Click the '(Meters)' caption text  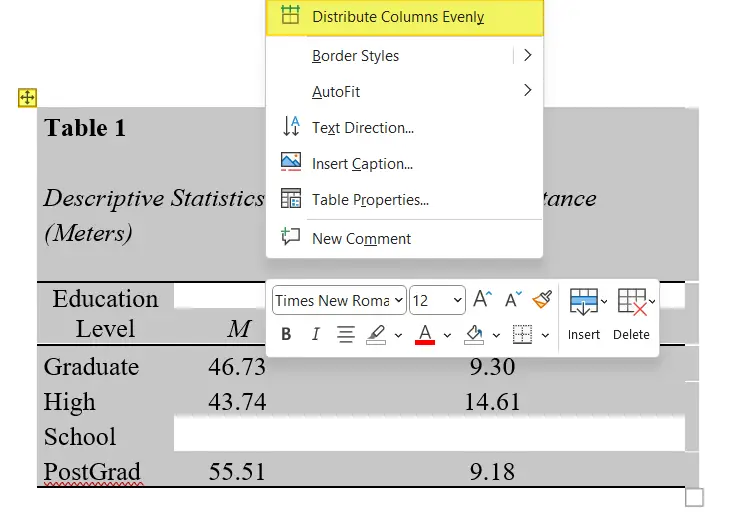88,233
